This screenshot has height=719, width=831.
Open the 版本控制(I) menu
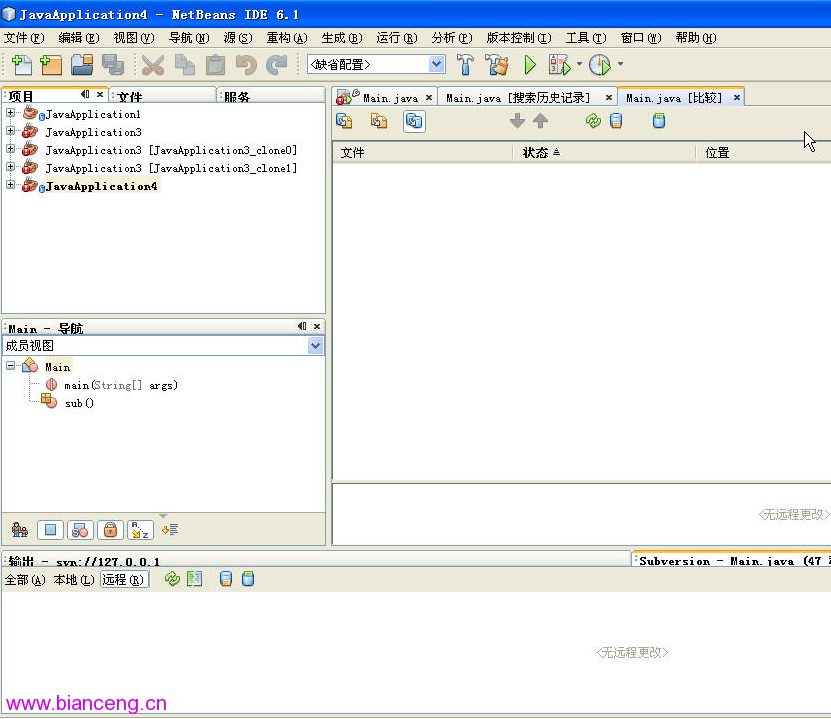click(519, 38)
